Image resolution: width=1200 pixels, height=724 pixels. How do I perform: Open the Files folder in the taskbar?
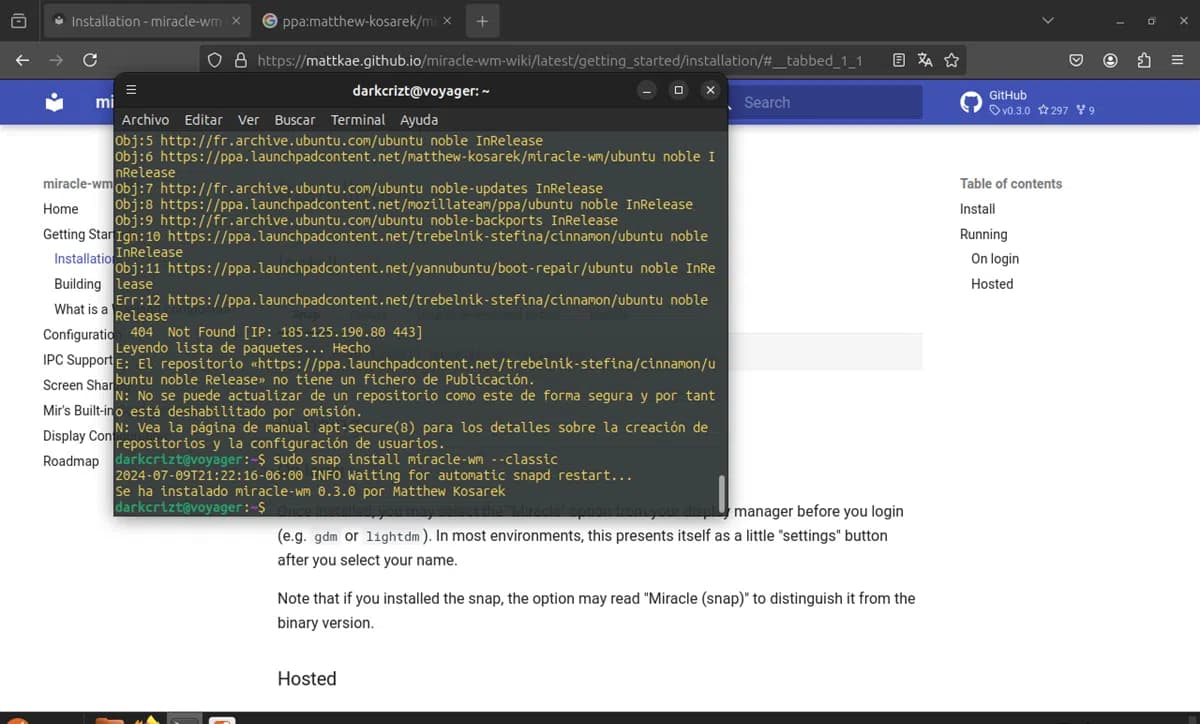click(x=108, y=718)
